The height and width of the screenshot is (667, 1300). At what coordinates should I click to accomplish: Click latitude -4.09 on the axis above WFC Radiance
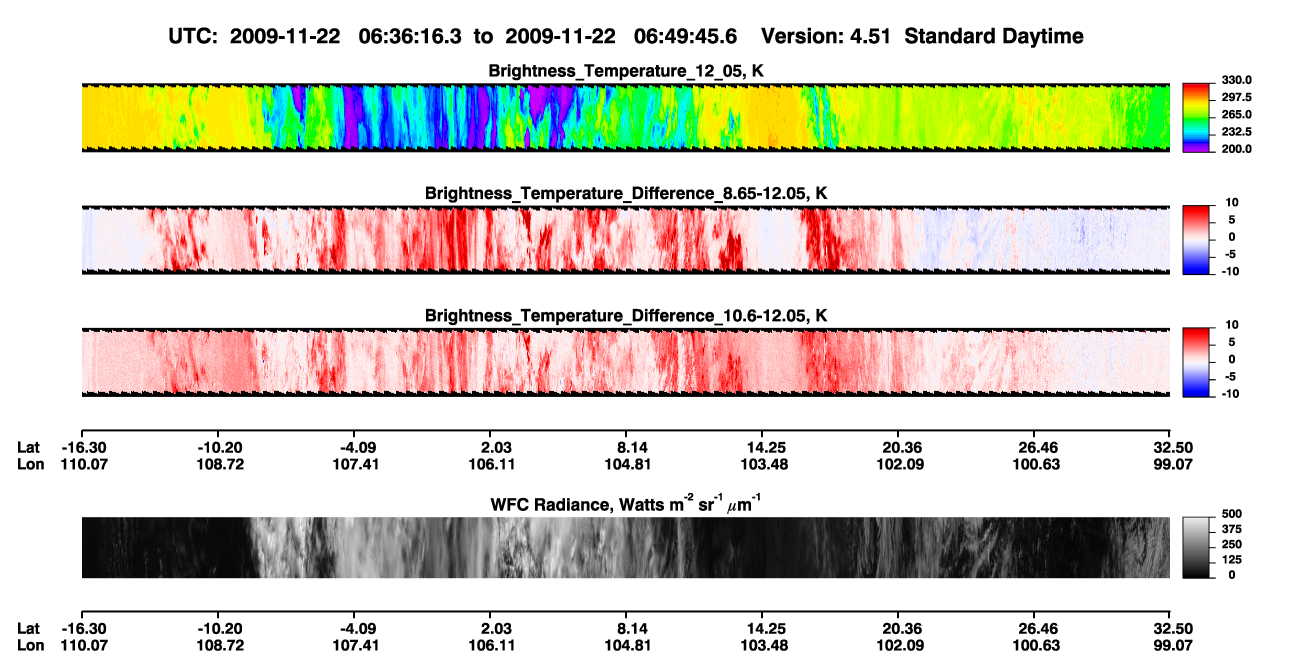click(353, 448)
